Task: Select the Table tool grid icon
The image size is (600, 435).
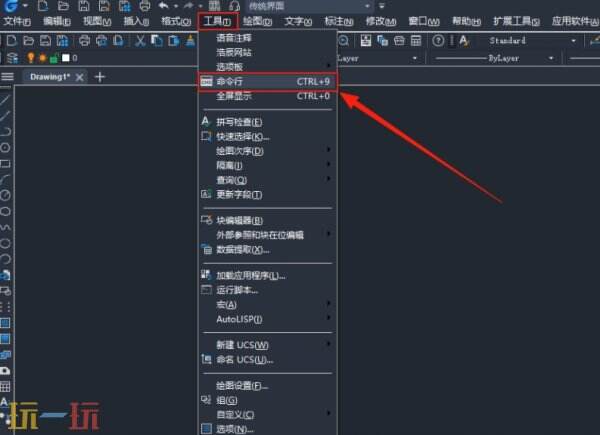Action: pos(5,386)
